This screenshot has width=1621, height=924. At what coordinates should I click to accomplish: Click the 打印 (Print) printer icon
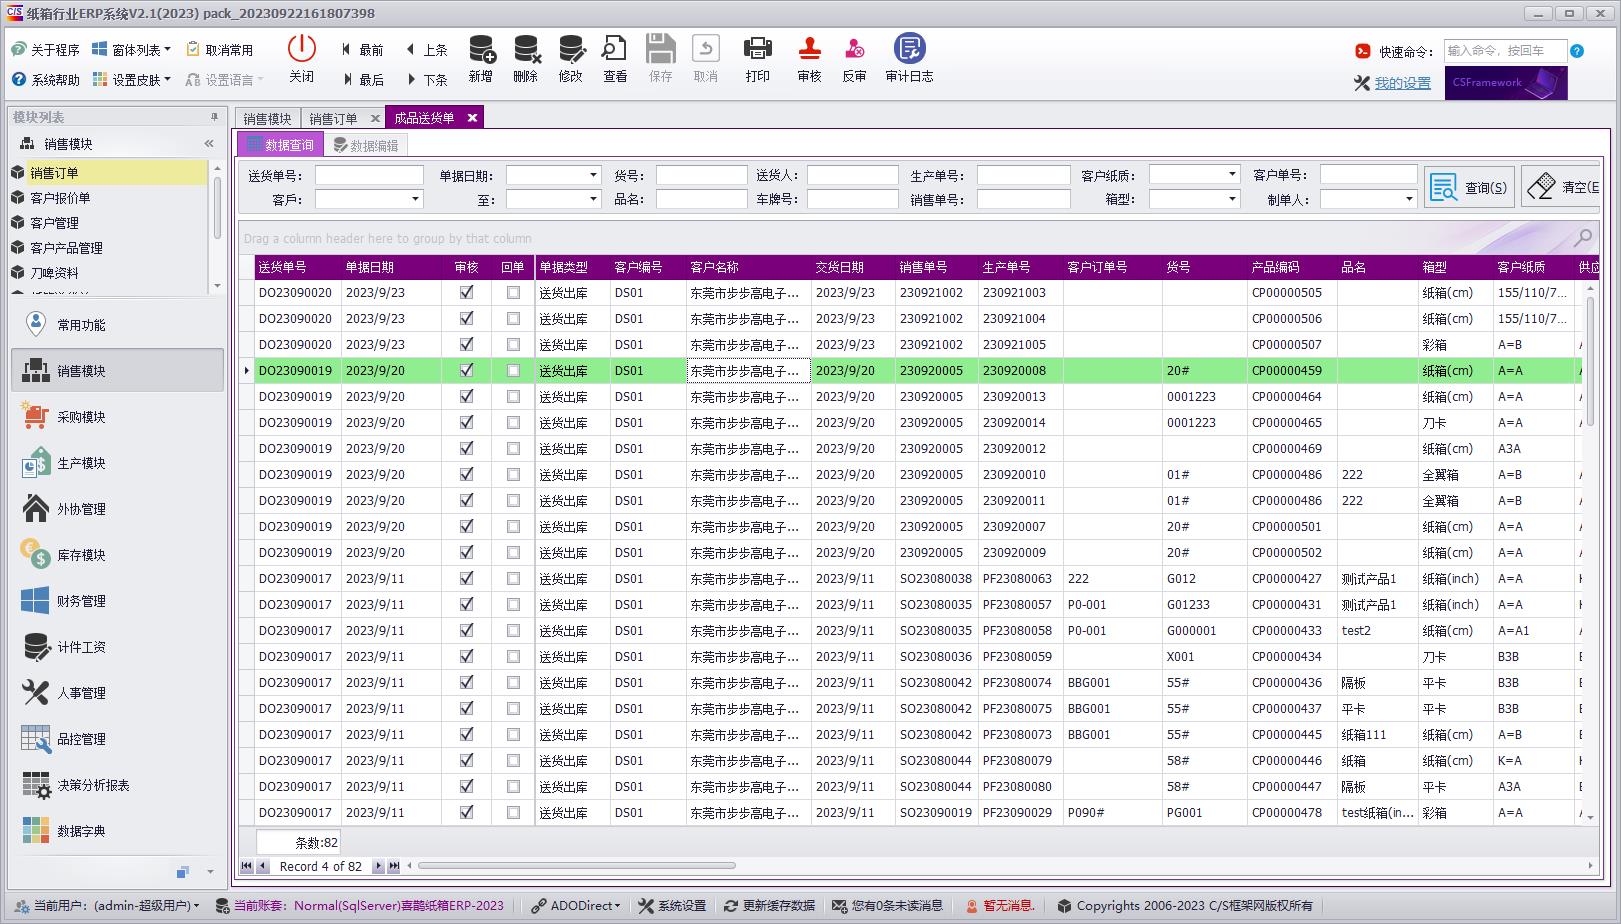pos(757,50)
